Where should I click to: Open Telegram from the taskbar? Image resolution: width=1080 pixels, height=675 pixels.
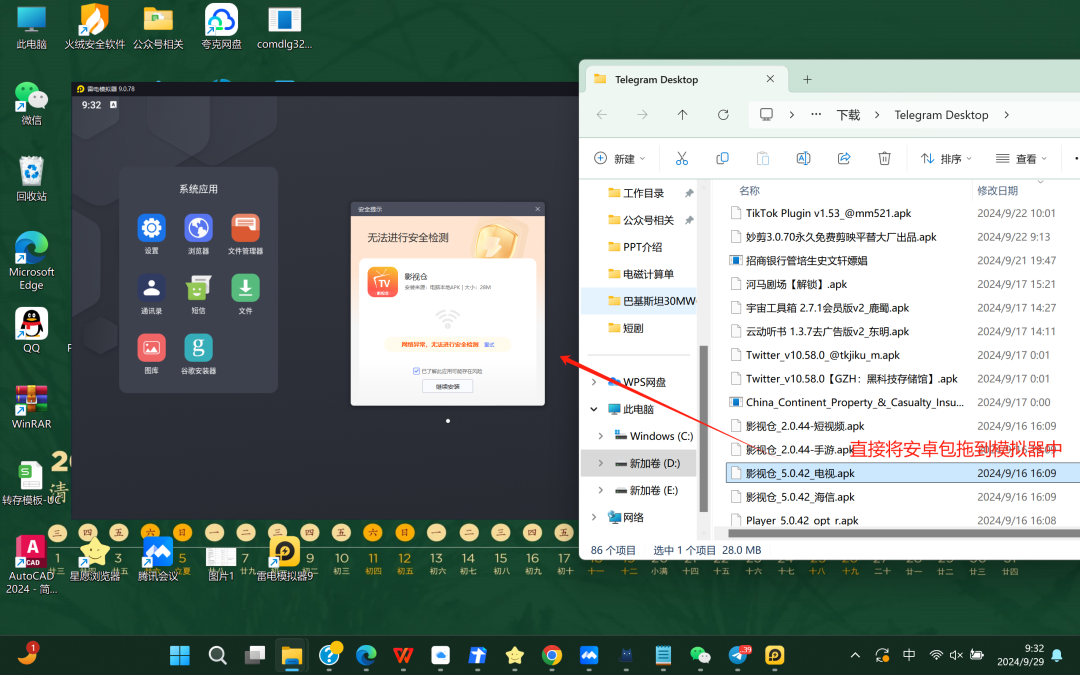point(738,655)
